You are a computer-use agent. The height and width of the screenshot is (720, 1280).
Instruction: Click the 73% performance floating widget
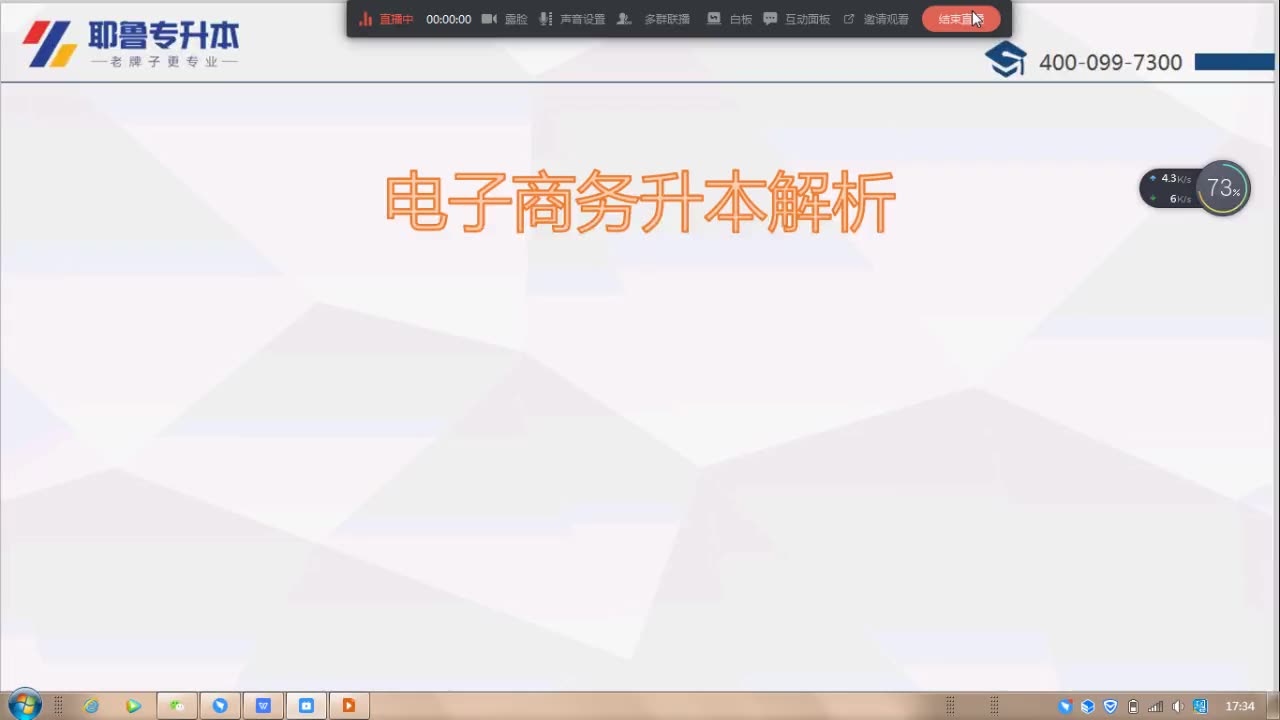(x=1223, y=188)
